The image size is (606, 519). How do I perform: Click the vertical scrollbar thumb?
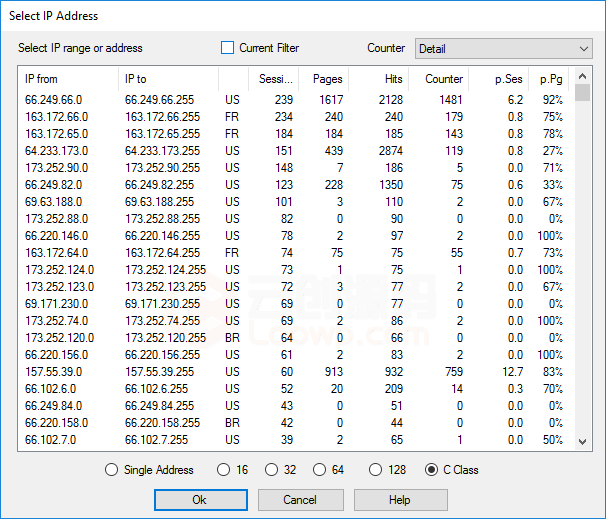point(582,93)
